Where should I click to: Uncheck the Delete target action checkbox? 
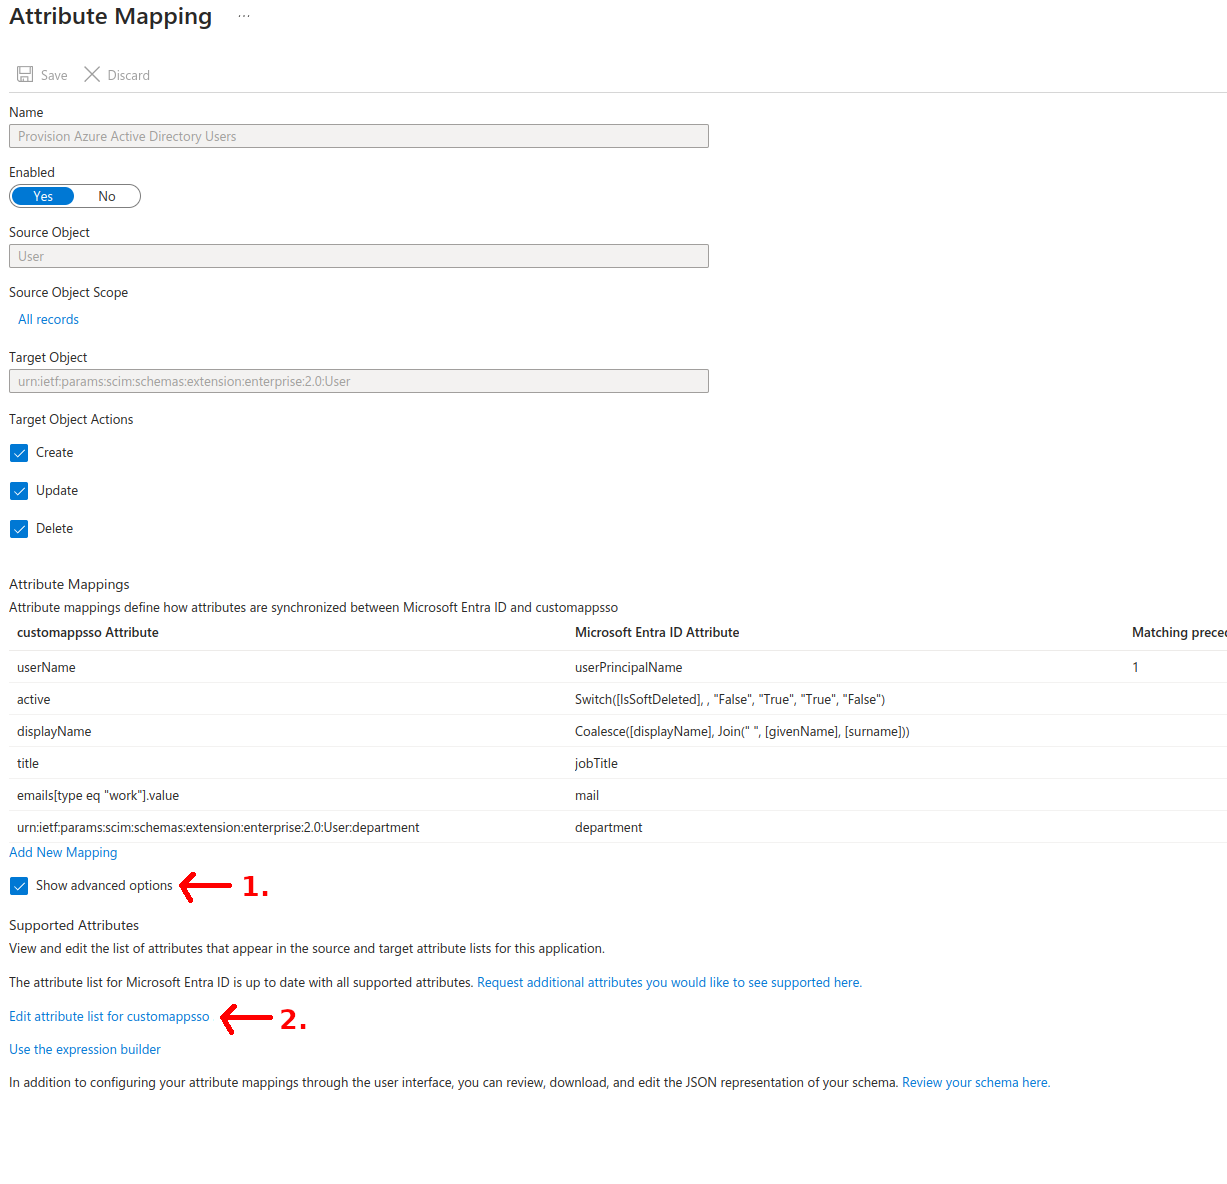pos(19,529)
